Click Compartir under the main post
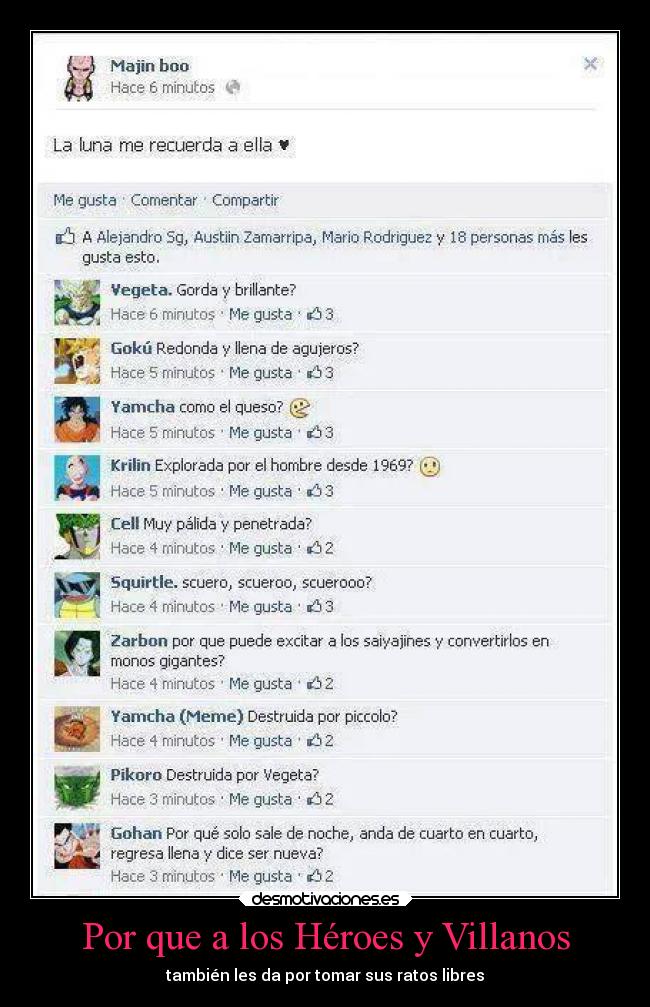650x1007 pixels. coord(245,200)
